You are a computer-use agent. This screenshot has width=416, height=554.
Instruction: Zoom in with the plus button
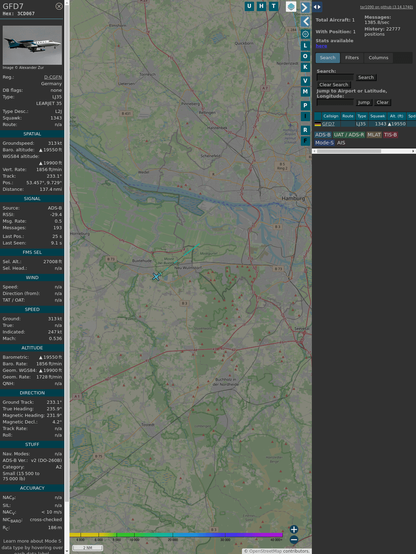click(294, 529)
